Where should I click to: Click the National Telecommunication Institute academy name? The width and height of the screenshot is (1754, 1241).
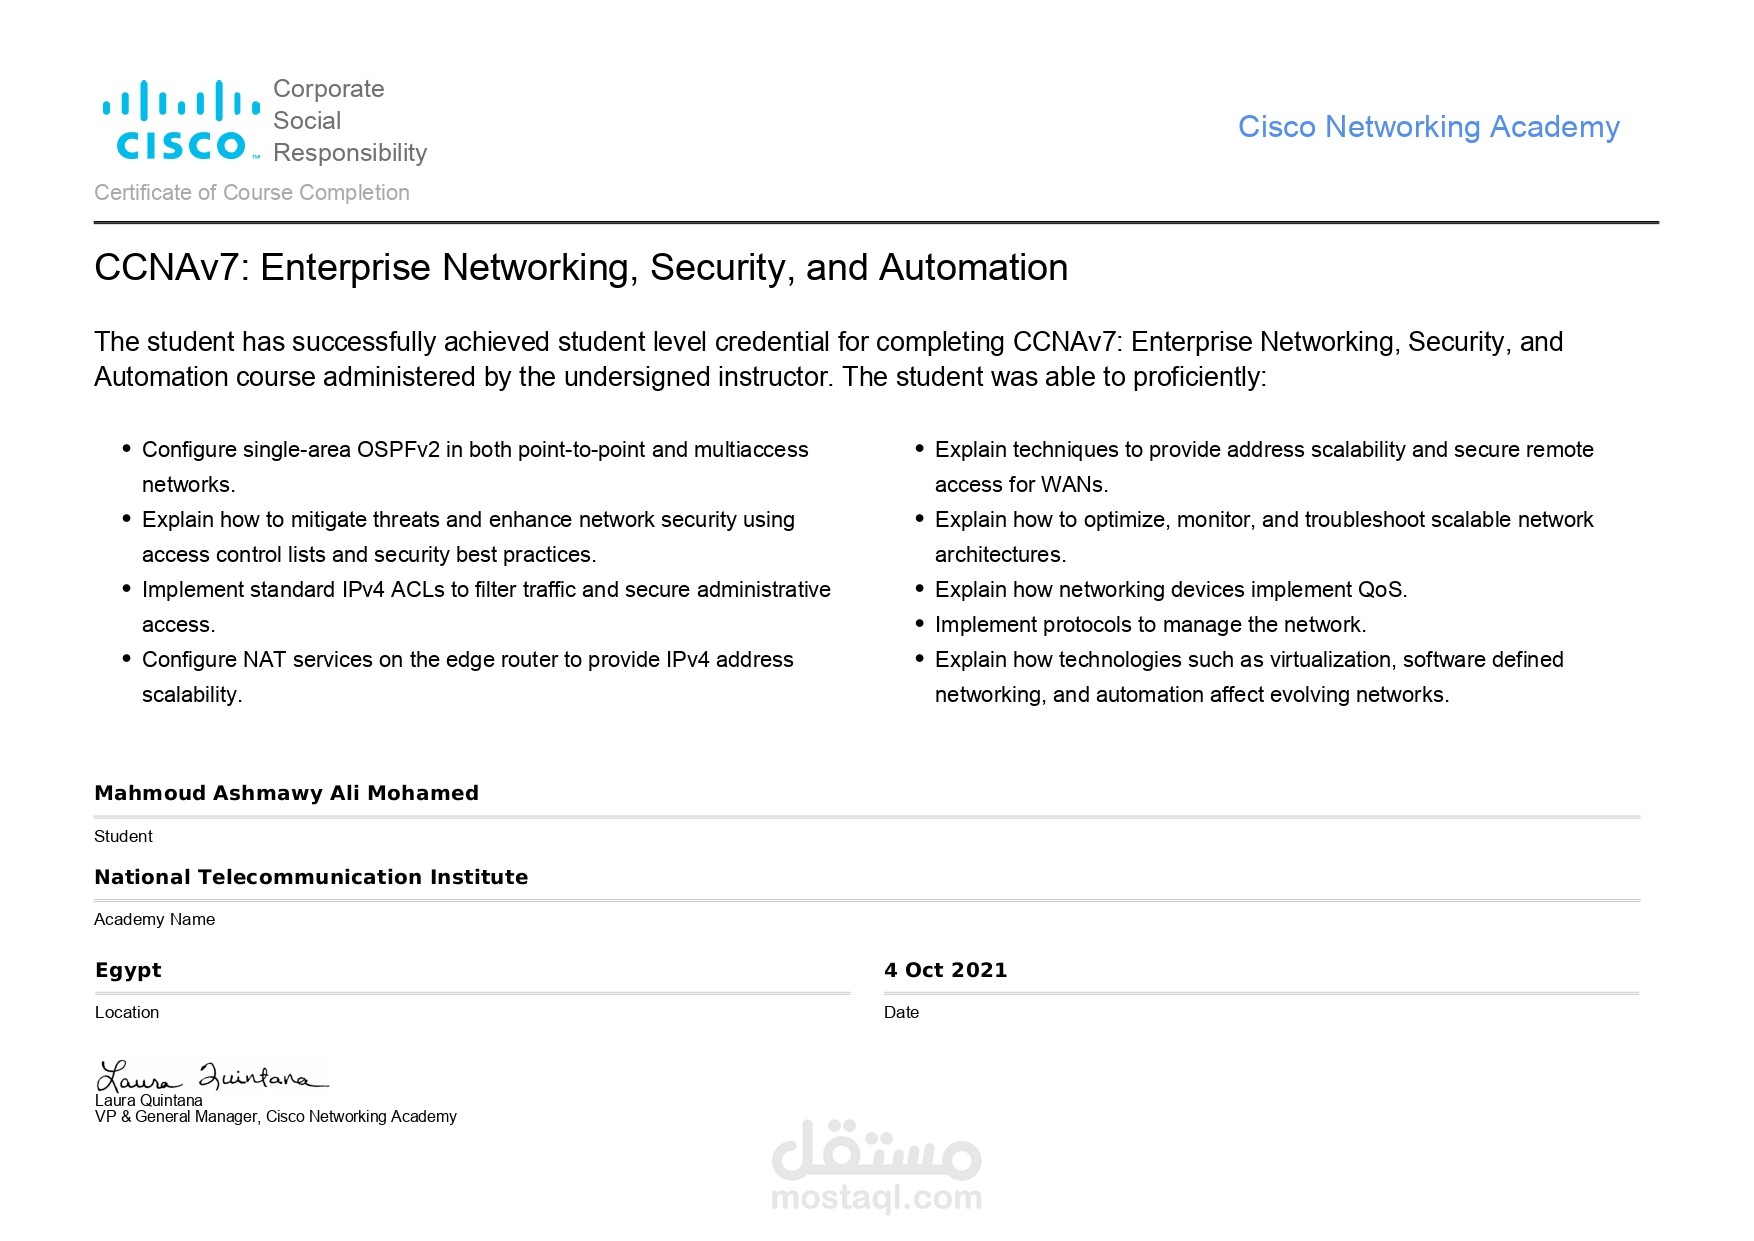(311, 877)
